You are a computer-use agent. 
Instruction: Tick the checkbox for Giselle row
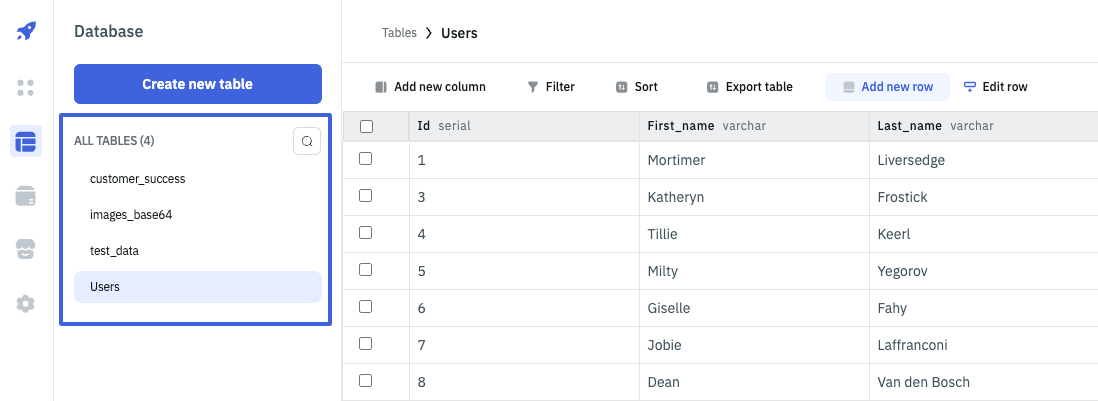tap(366, 307)
